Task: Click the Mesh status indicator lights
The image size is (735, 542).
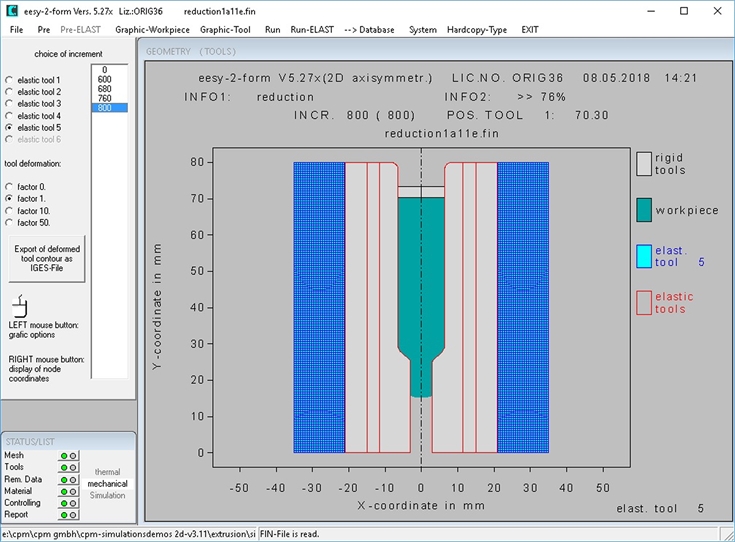Action: pos(68,456)
